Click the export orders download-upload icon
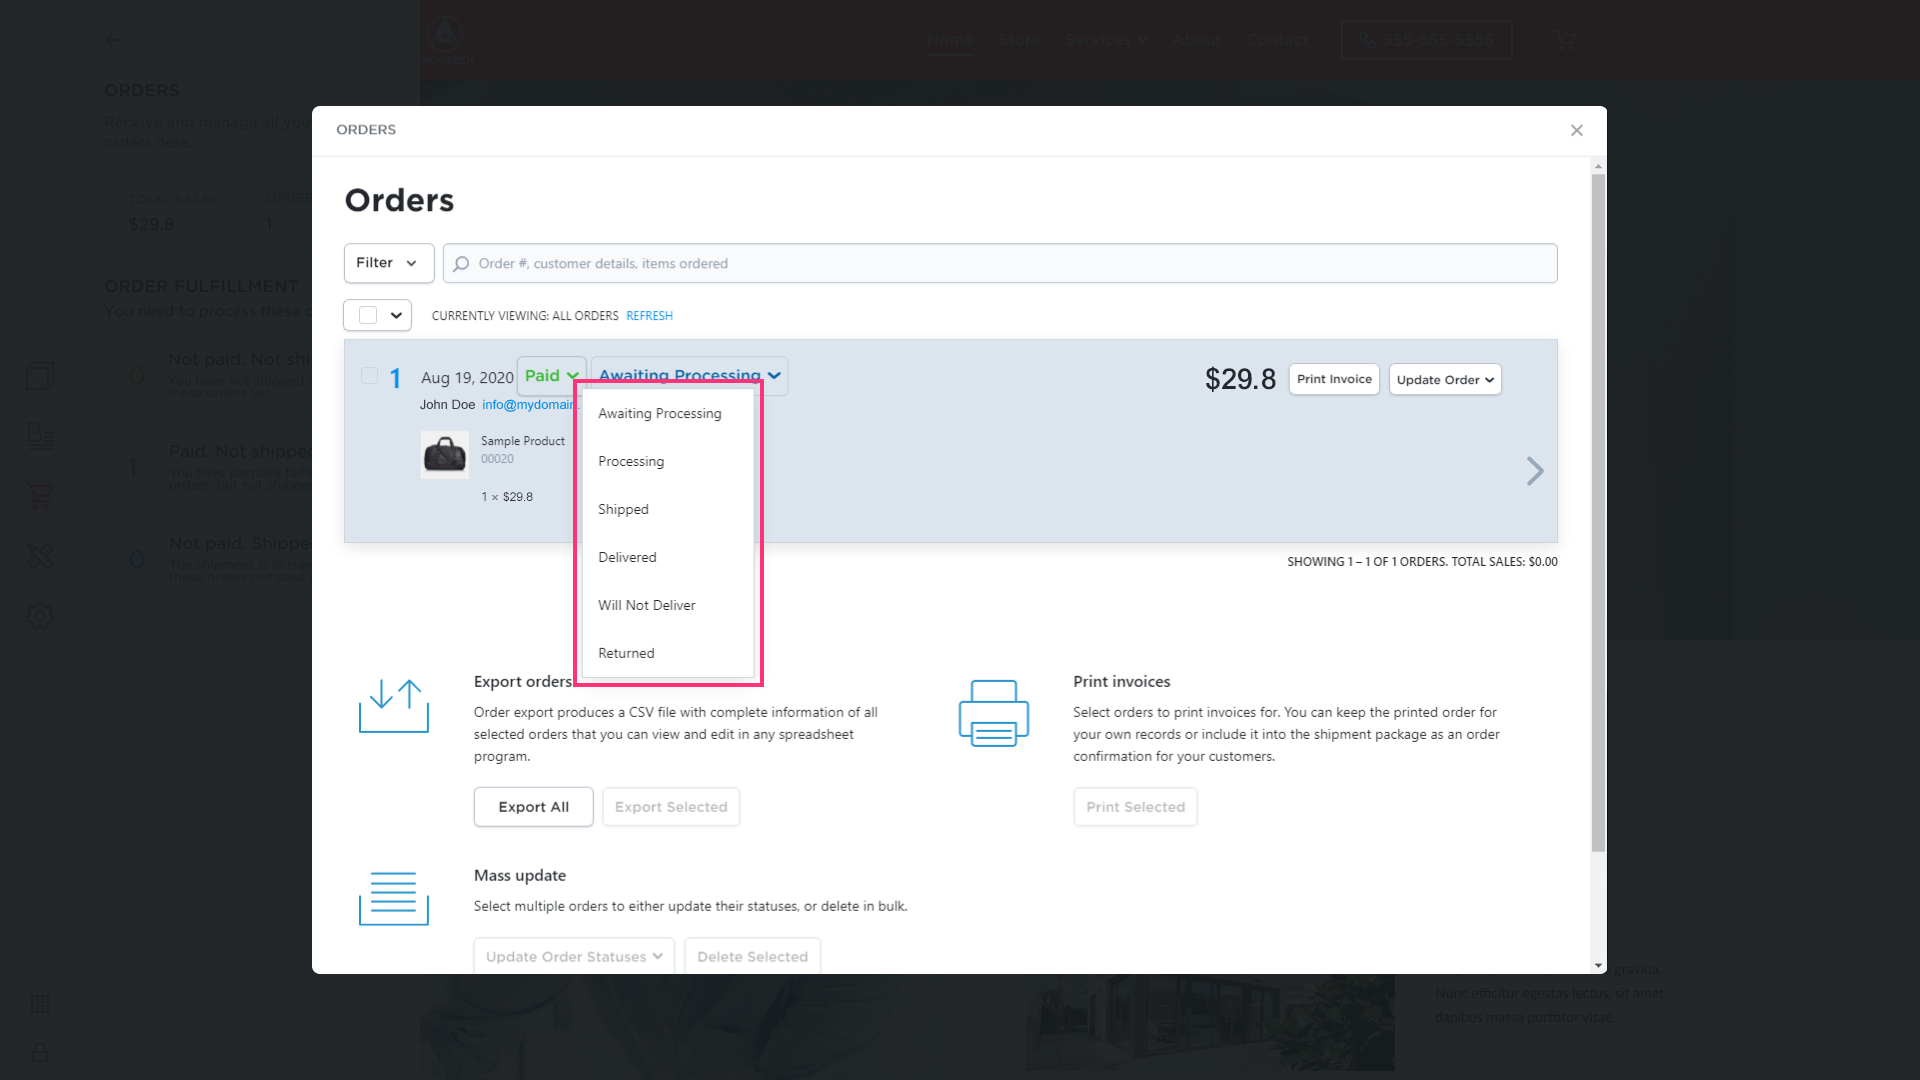Image resolution: width=1920 pixels, height=1080 pixels. pos(394,706)
